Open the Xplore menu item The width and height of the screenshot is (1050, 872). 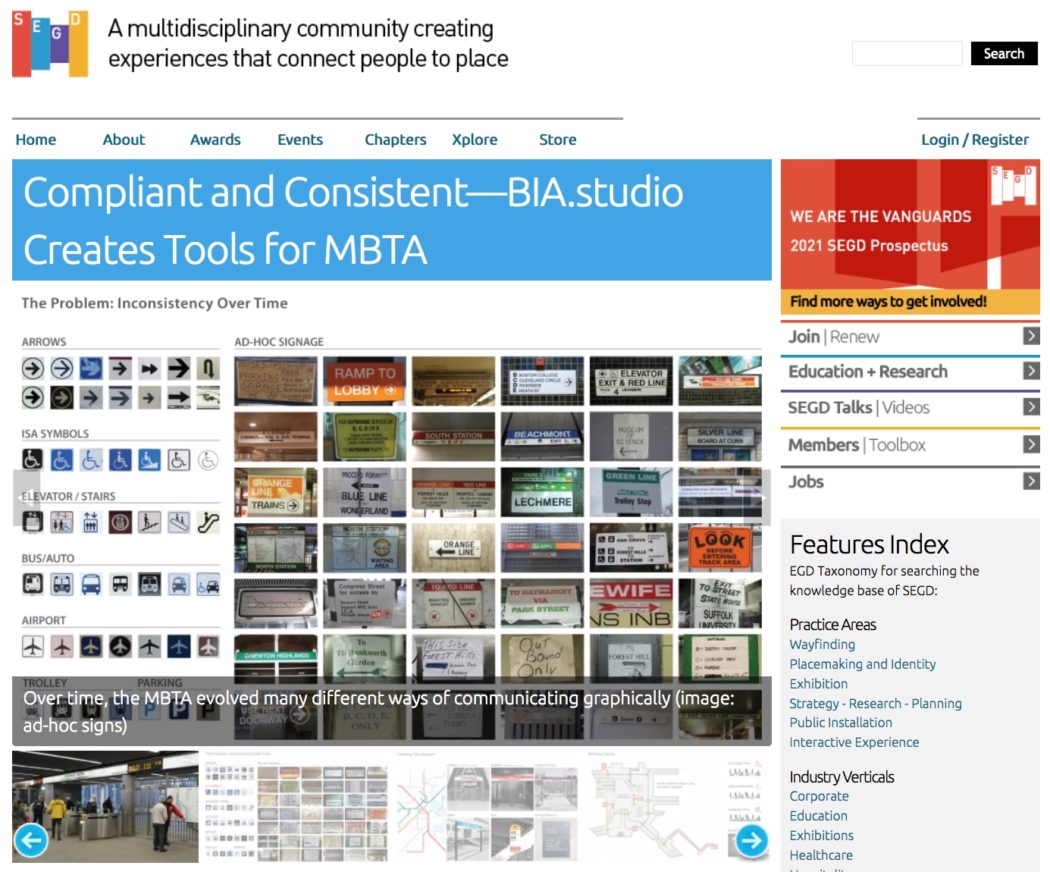coord(474,139)
